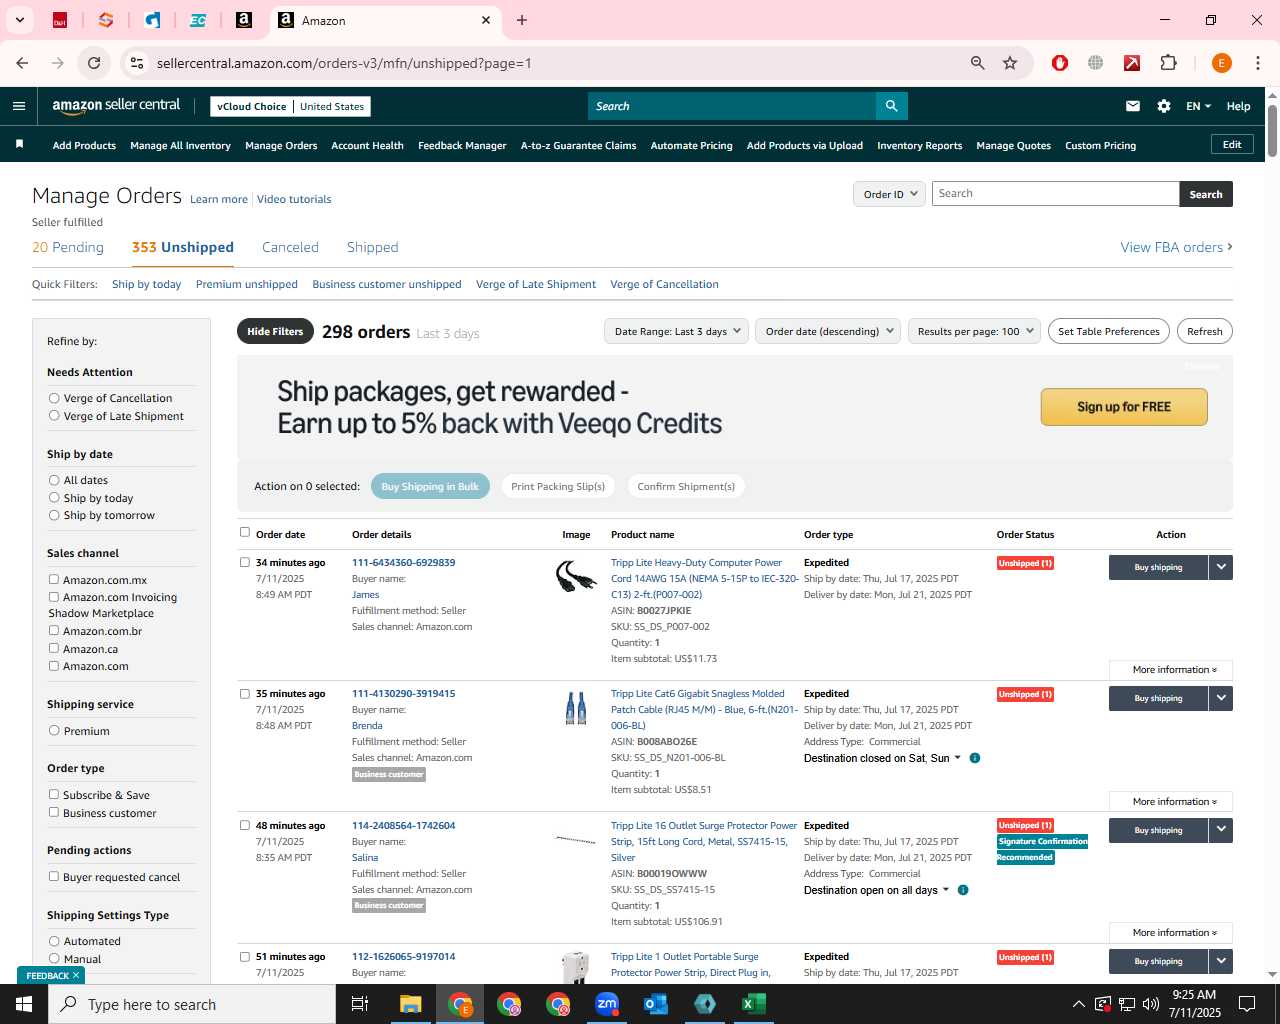Click the info icon beside Destination open on all days
1280x1024 pixels.
pos(963,890)
